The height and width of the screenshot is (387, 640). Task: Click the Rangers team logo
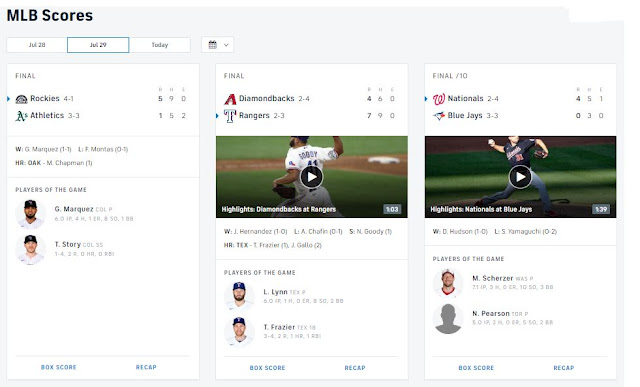230,116
